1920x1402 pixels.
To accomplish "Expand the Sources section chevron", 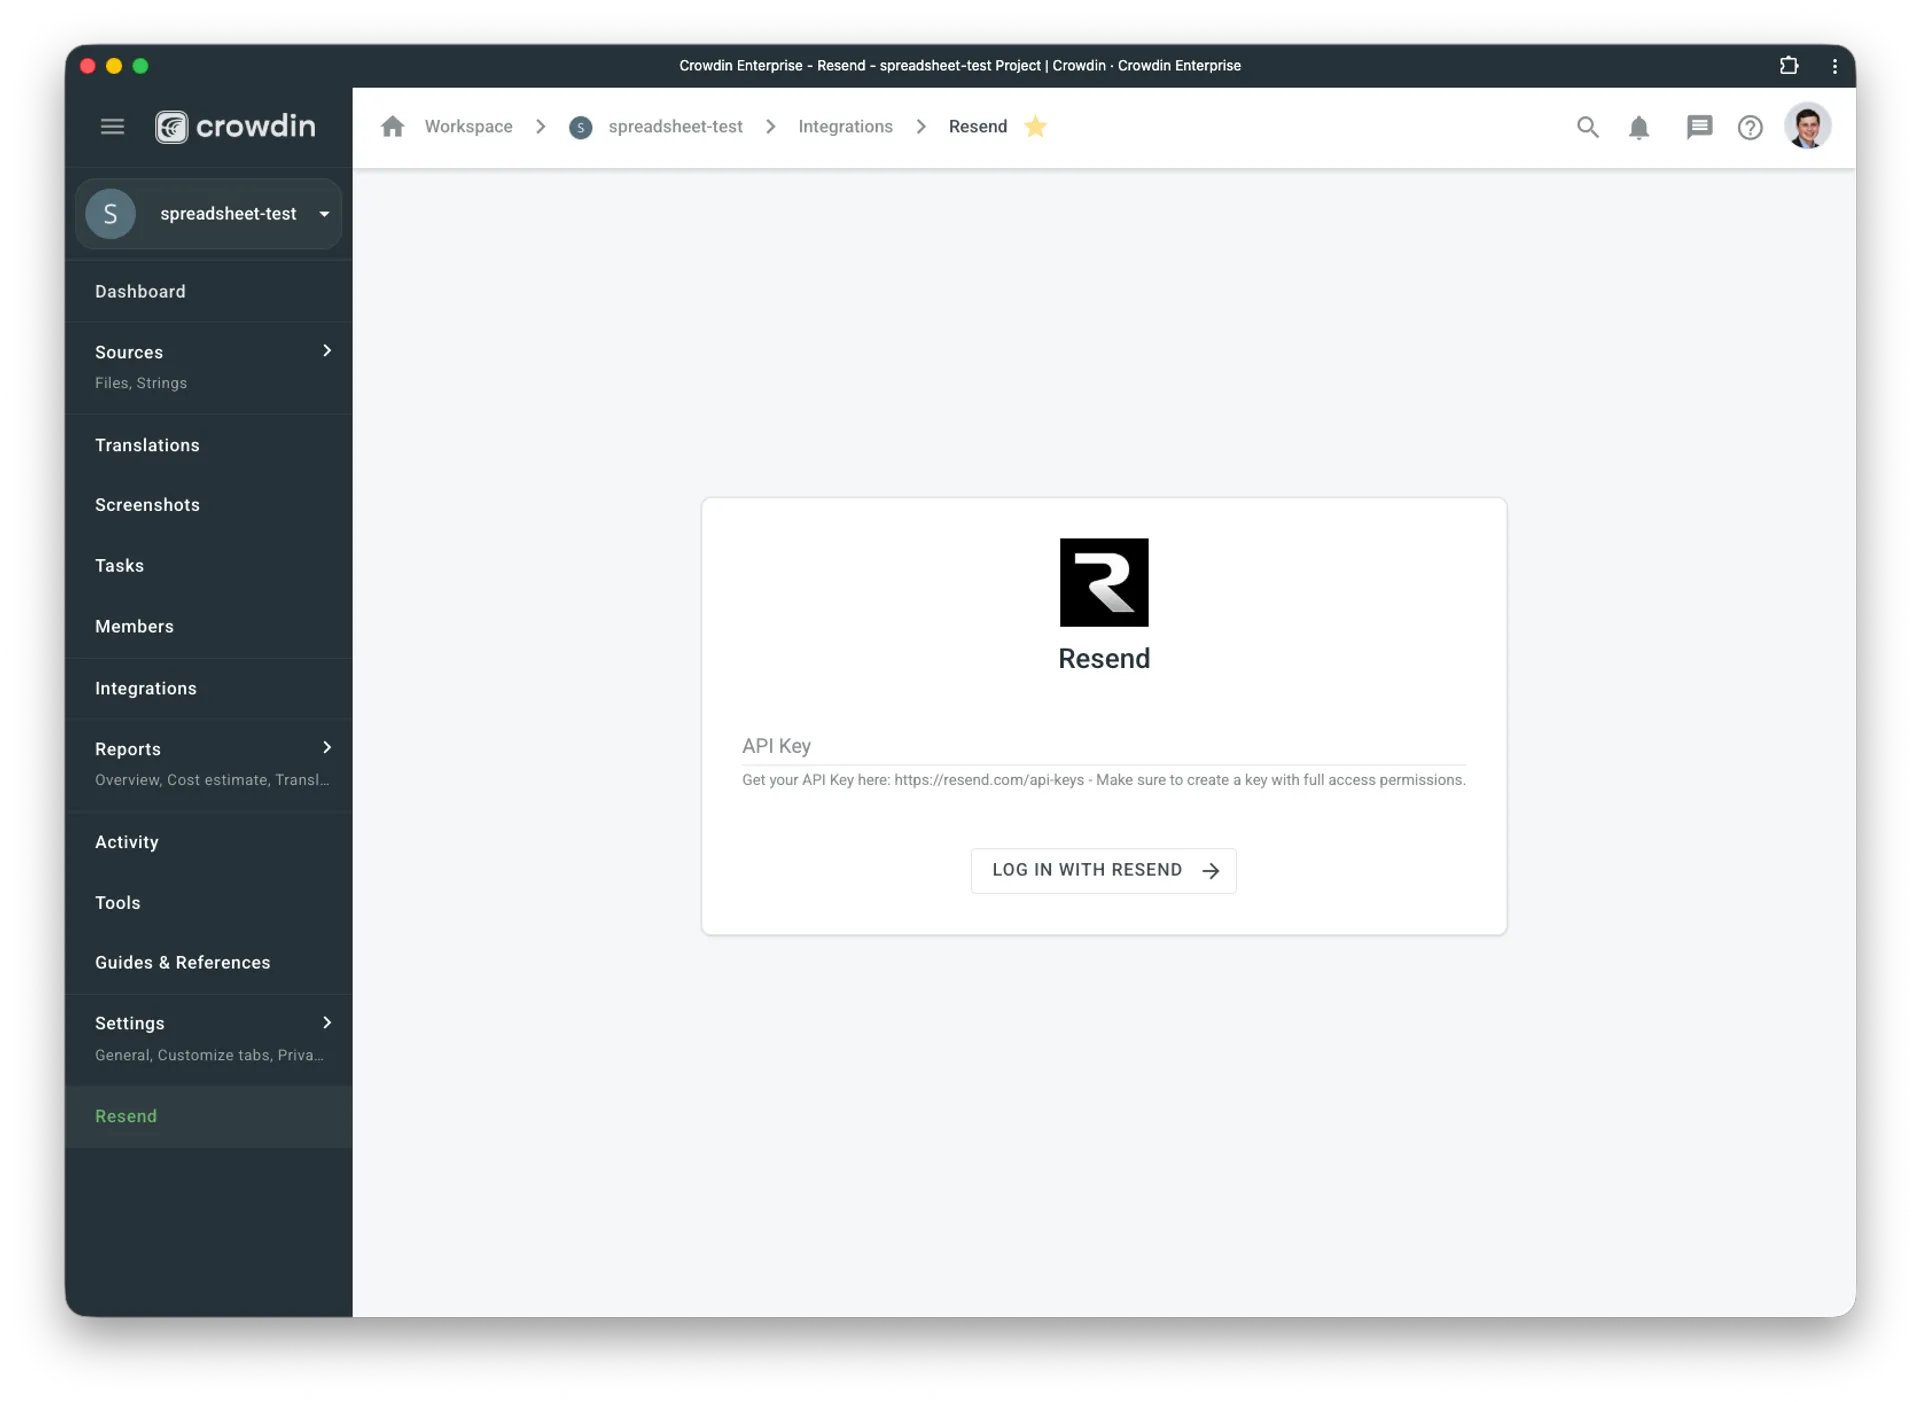I will pyautogui.click(x=326, y=350).
